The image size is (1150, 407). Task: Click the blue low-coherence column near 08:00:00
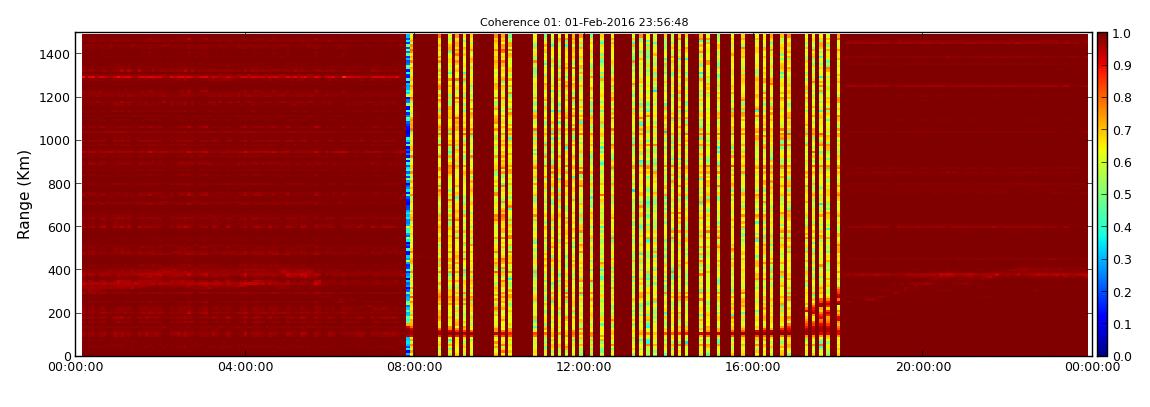click(409, 194)
